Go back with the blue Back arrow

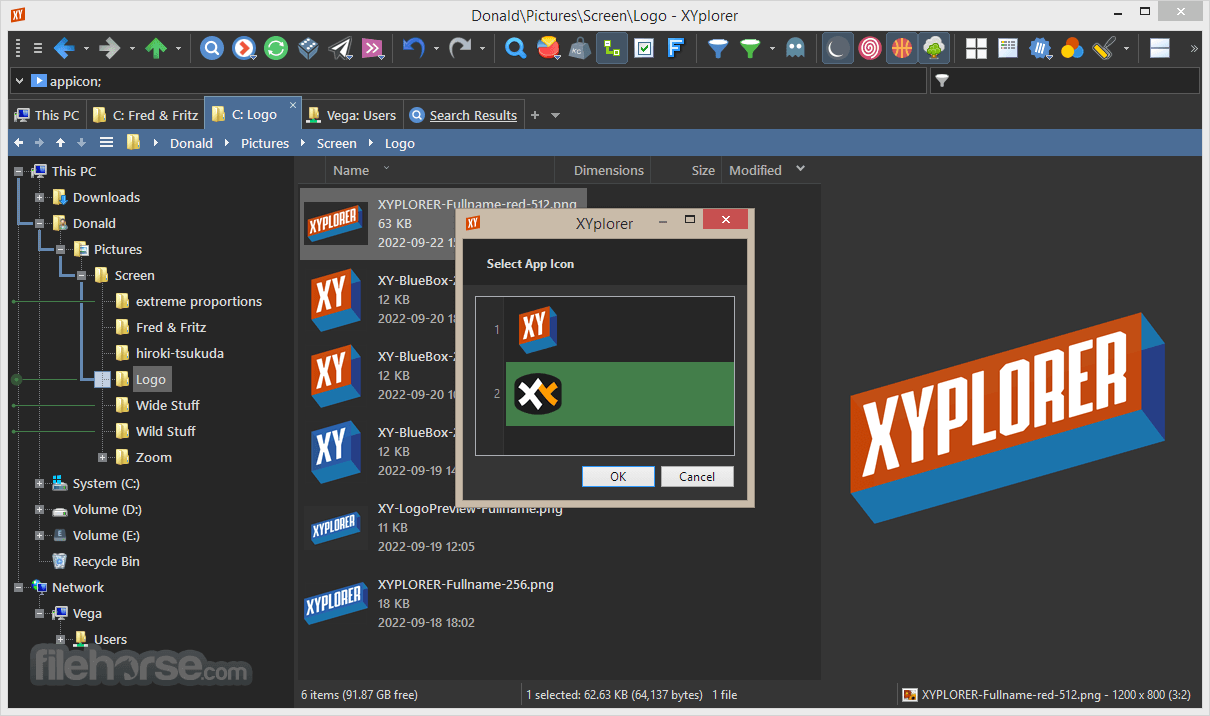[x=65, y=47]
